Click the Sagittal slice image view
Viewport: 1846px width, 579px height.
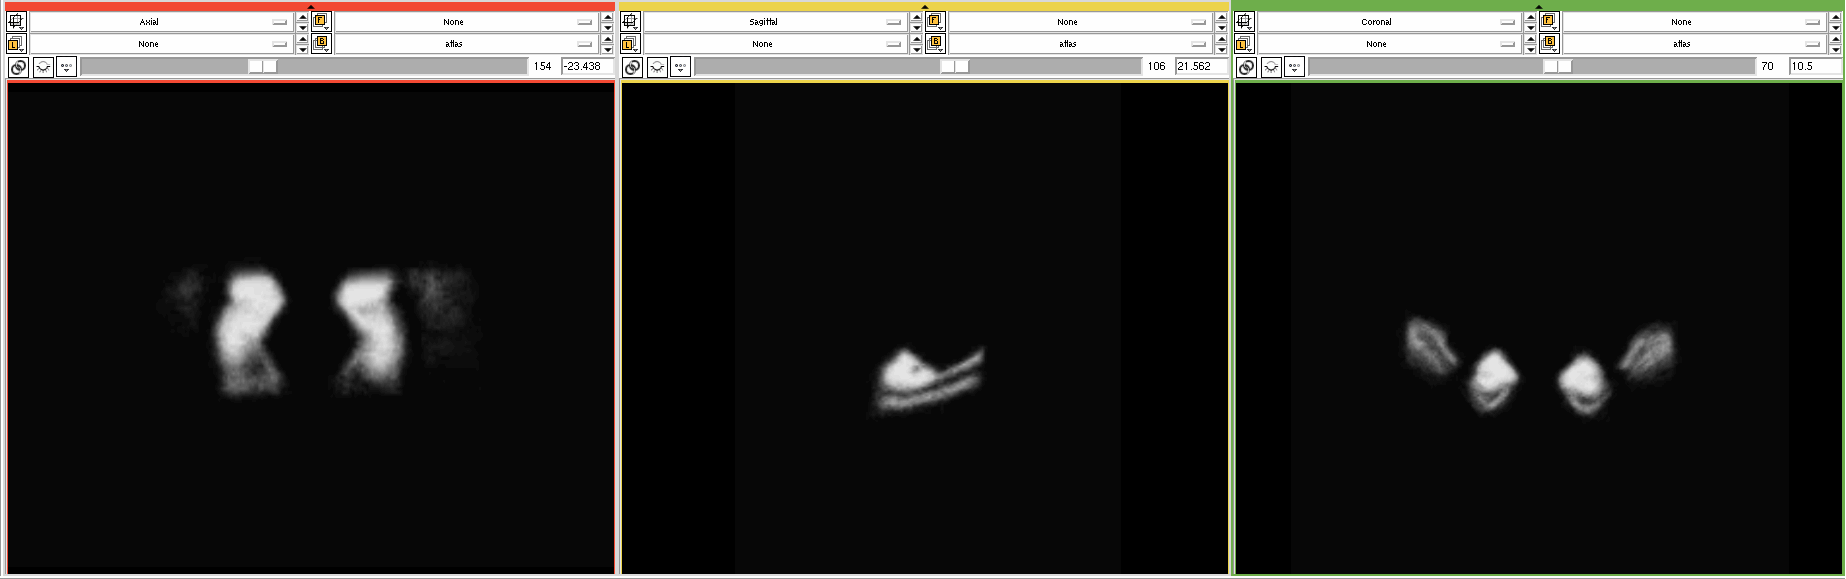[x=925, y=328]
